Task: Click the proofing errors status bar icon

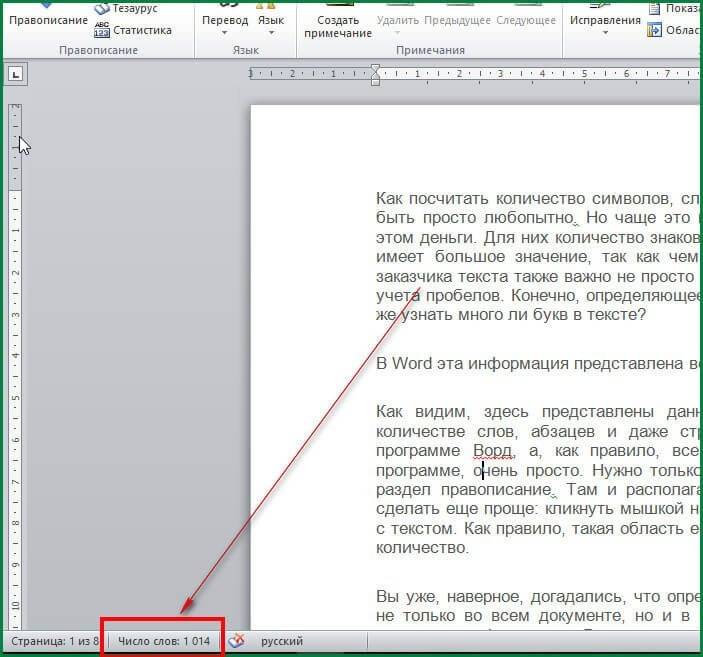Action: click(237, 641)
